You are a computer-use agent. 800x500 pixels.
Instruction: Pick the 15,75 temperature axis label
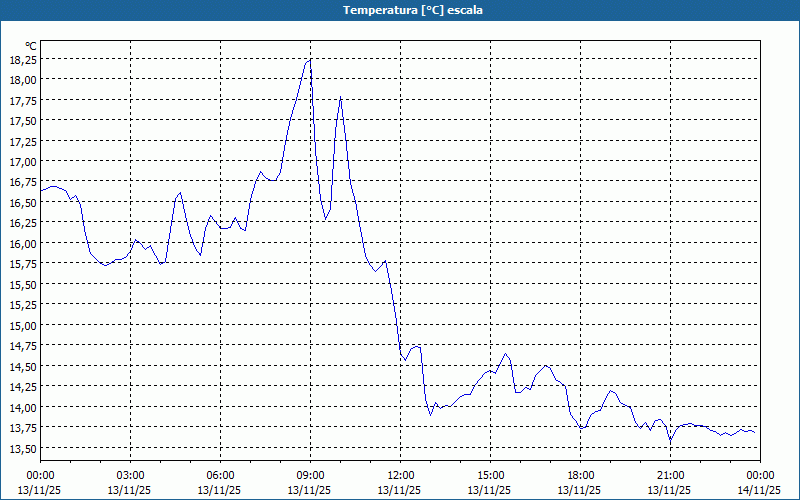click(x=22, y=264)
